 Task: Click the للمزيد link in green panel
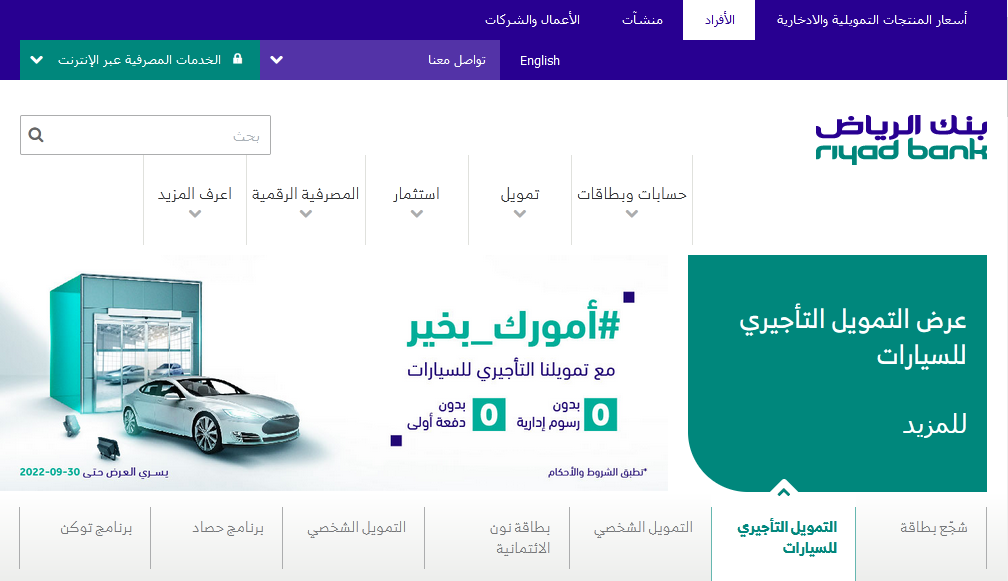point(935,425)
